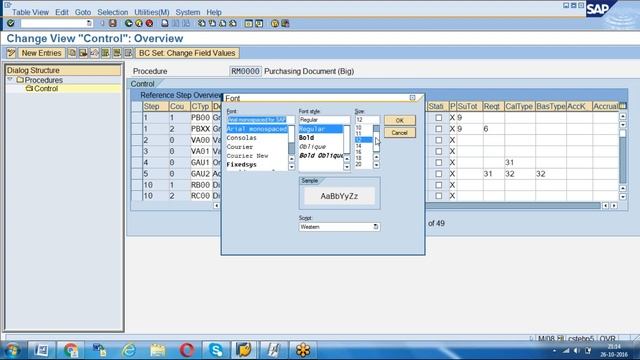Click the Copy As icon beside New Entries
The height and width of the screenshot is (360, 640).
72,53
